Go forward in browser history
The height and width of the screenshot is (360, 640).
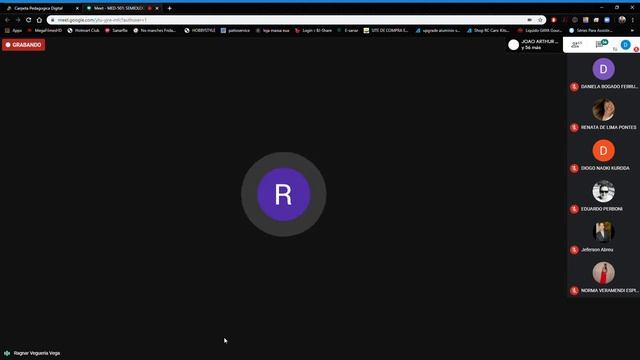point(18,20)
